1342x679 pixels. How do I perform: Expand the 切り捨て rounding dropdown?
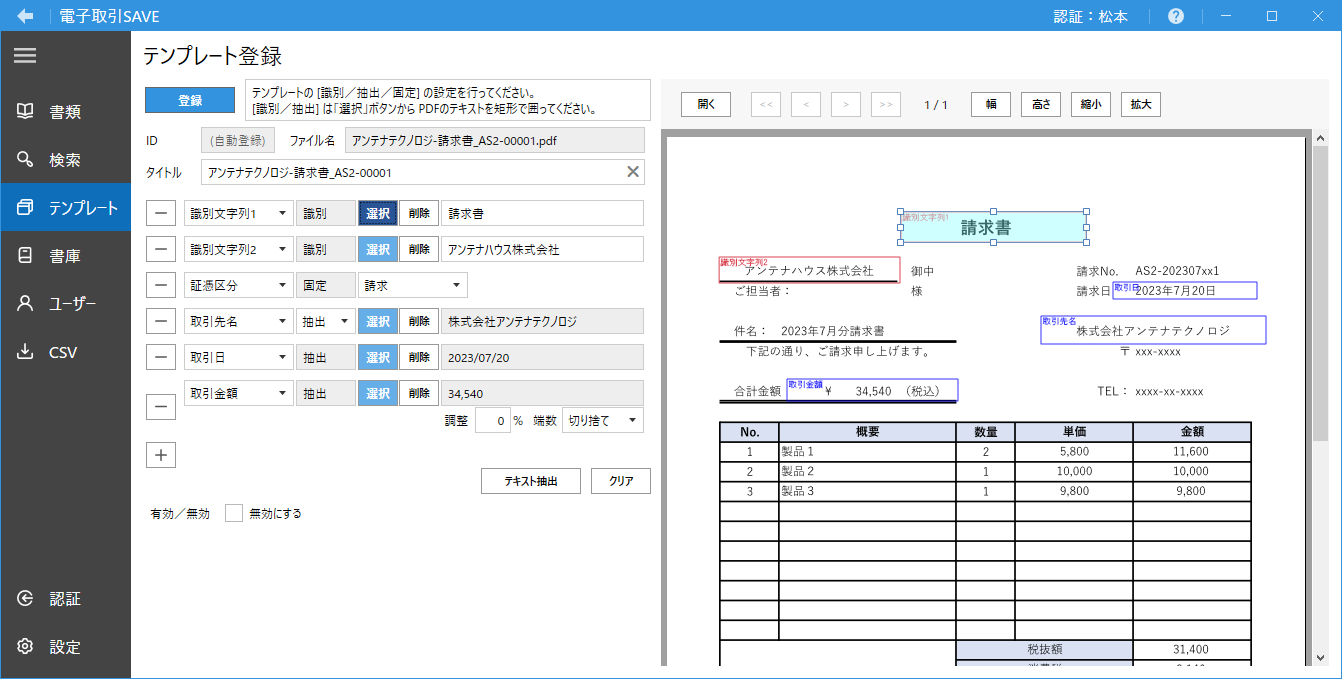[602, 420]
